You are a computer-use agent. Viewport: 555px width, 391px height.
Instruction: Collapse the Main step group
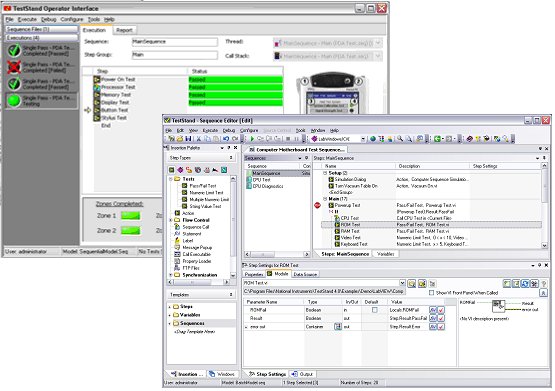(325, 199)
